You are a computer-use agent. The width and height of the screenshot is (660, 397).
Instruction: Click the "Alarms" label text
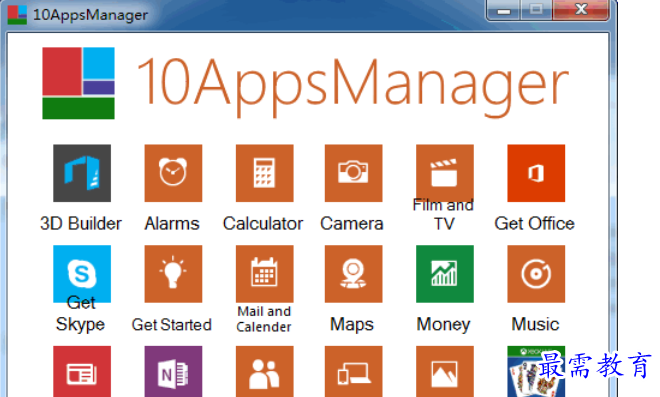click(x=172, y=224)
